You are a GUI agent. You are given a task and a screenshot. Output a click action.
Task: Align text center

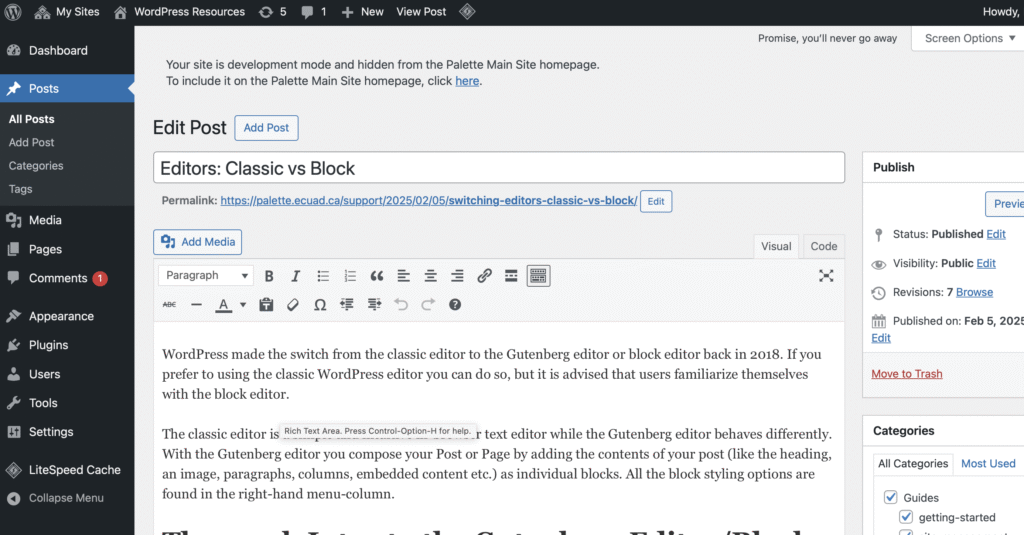(430, 276)
